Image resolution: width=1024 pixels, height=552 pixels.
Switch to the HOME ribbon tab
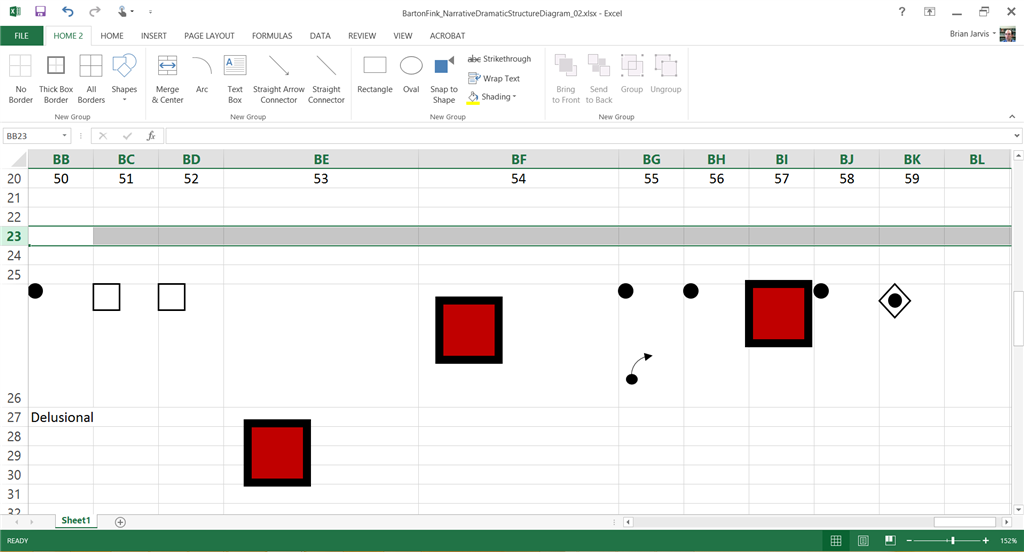tap(112, 36)
